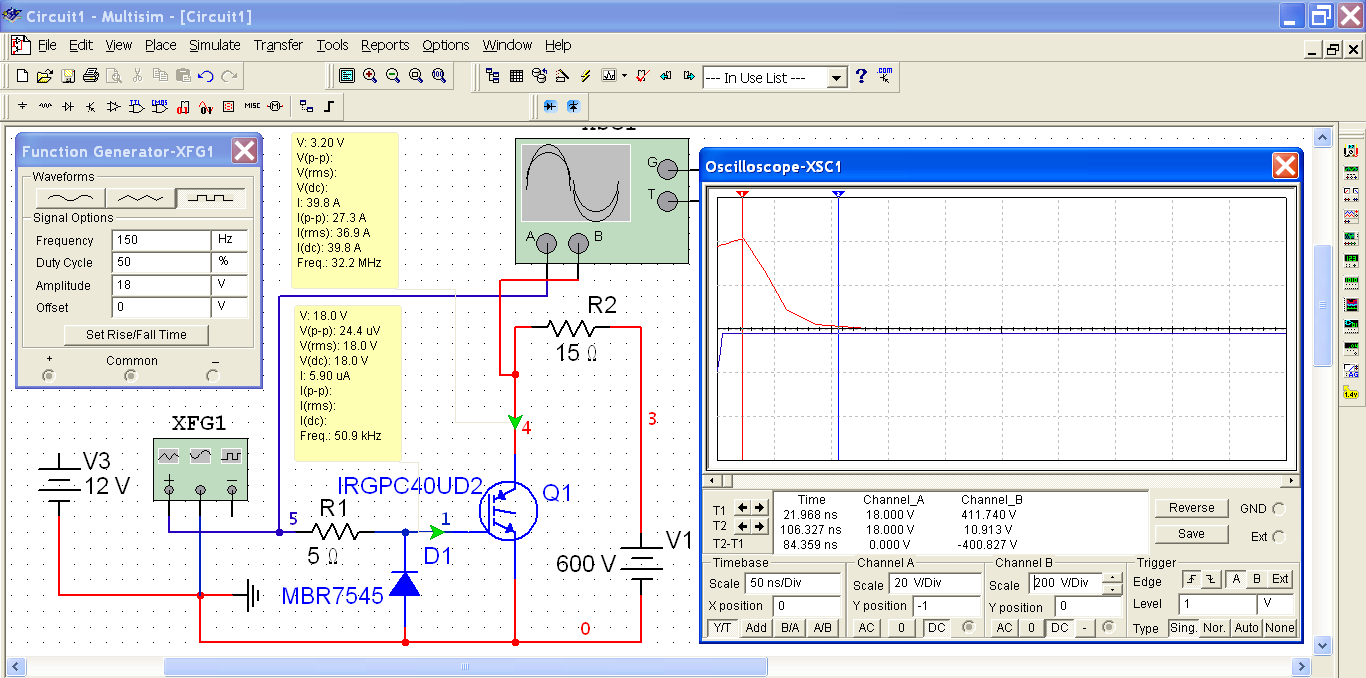Image resolution: width=1366 pixels, height=678 pixels.
Task: Run simulation with the lightning bolt icon
Action: coord(585,76)
